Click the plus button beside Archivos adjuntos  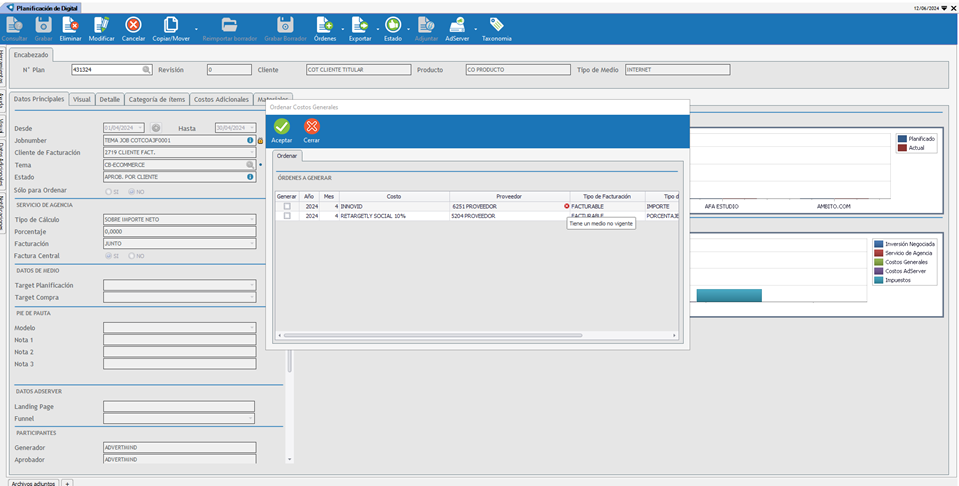coord(67,483)
